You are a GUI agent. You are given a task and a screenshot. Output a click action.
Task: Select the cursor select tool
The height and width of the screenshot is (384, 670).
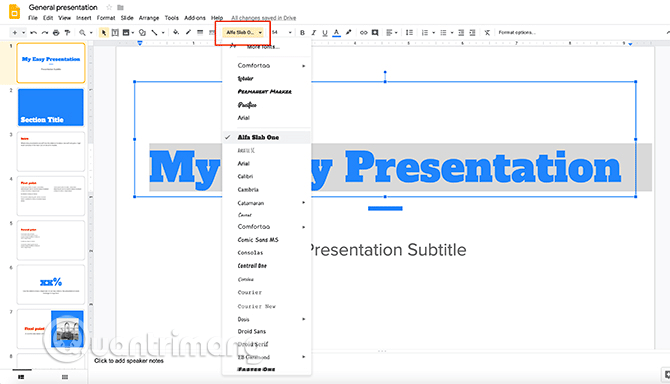(x=103, y=32)
